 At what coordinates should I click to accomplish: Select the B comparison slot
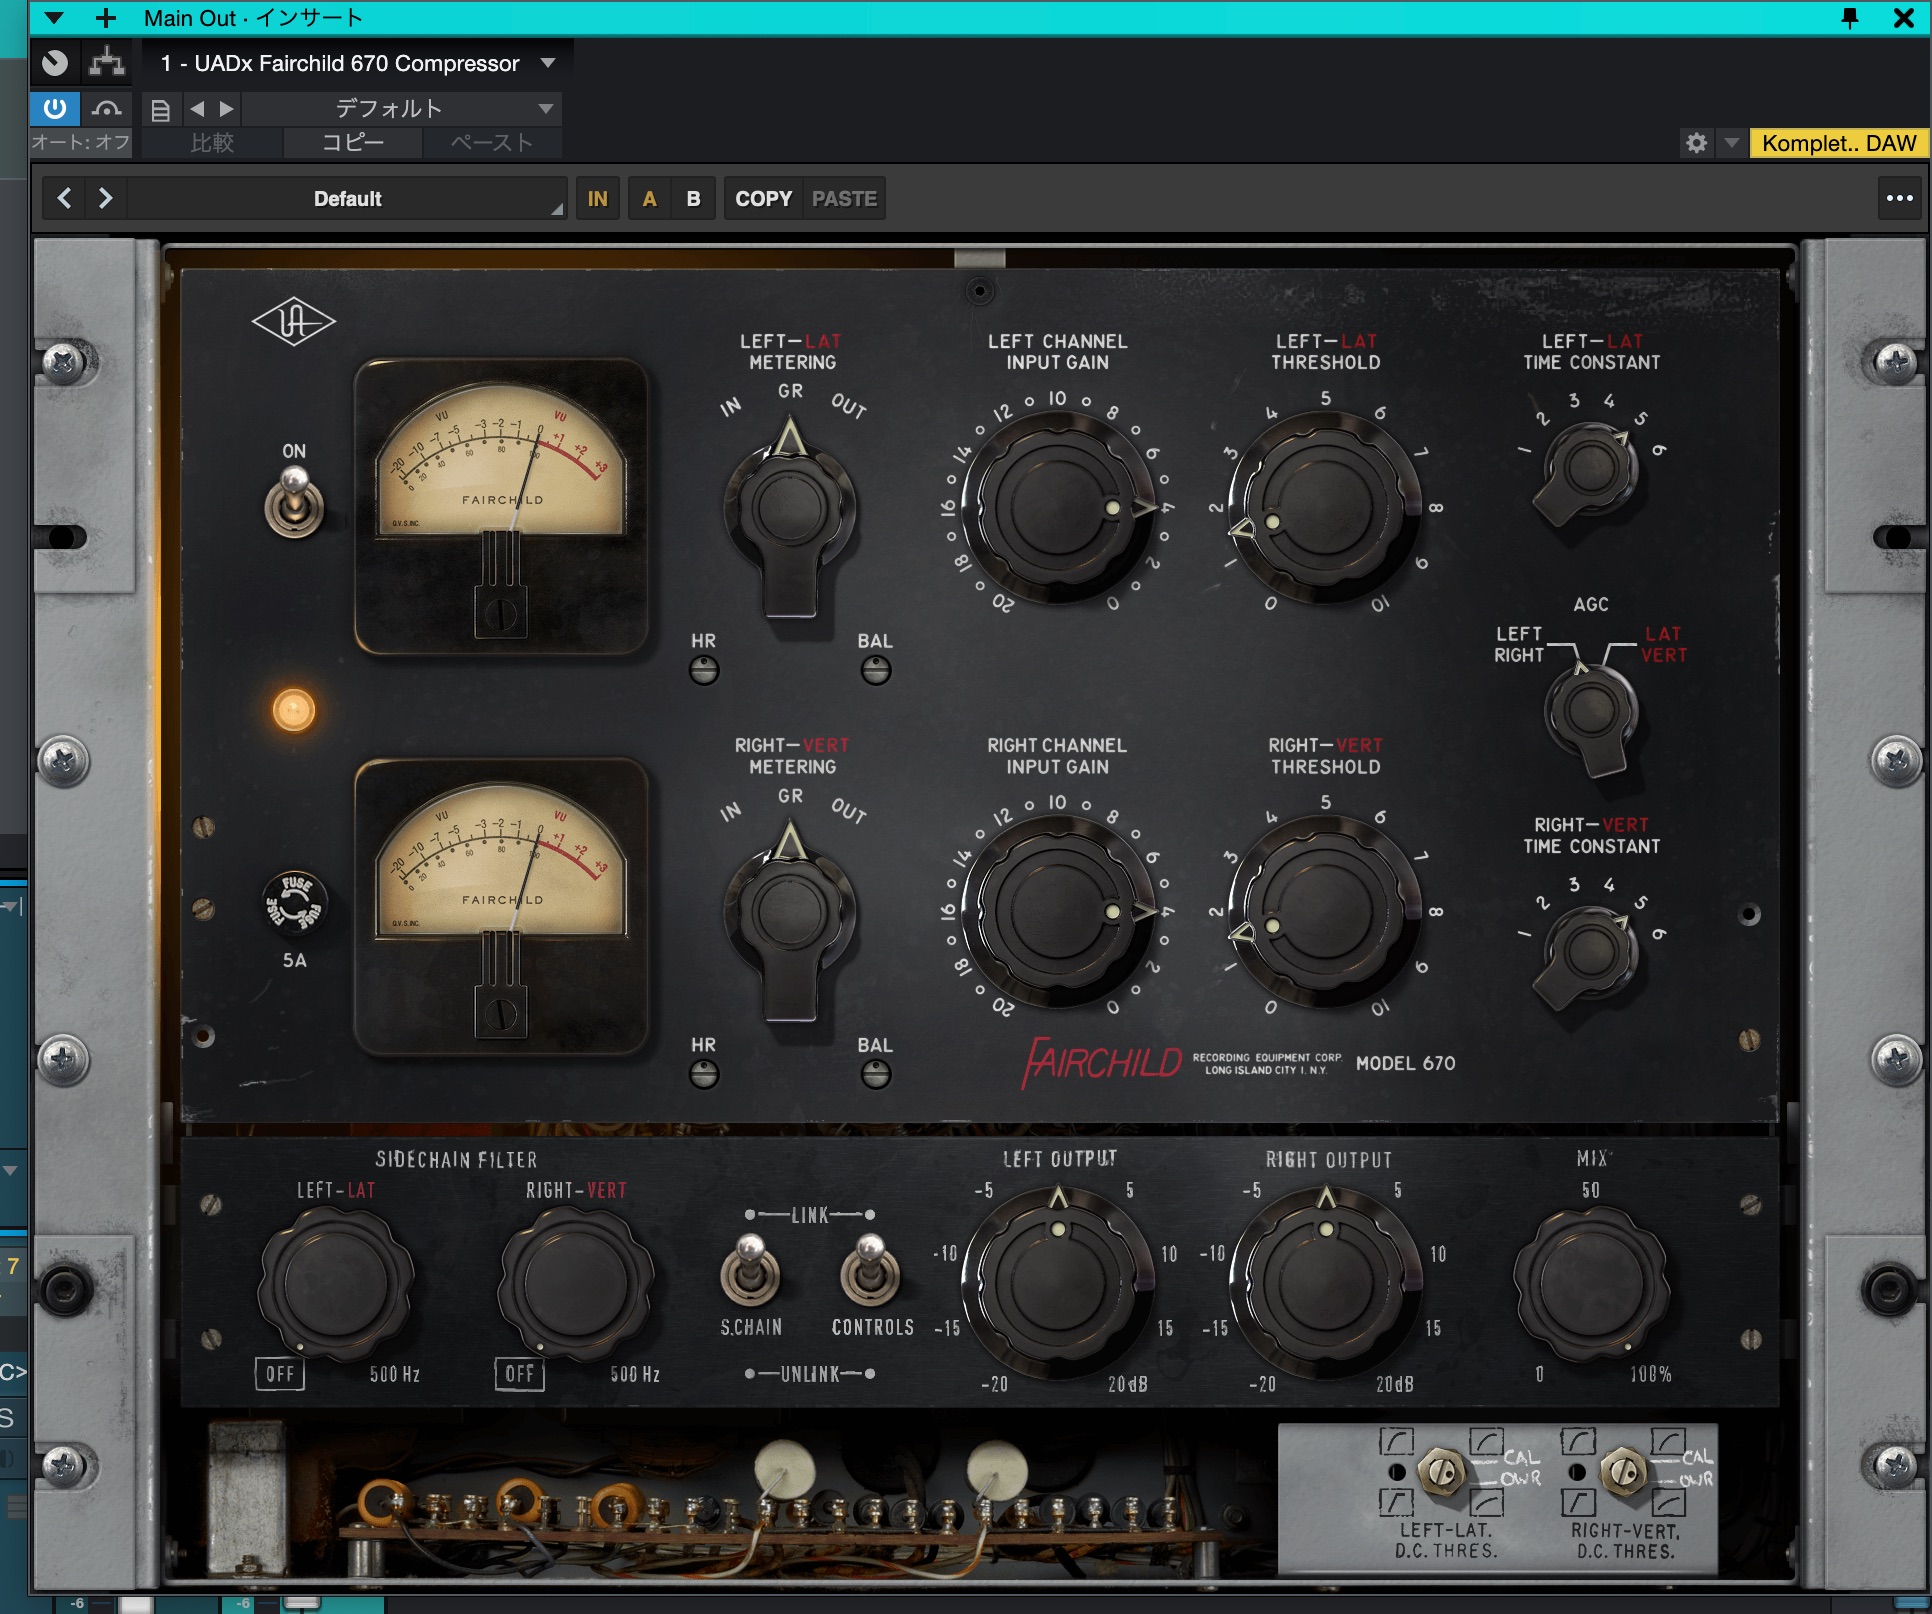click(693, 198)
